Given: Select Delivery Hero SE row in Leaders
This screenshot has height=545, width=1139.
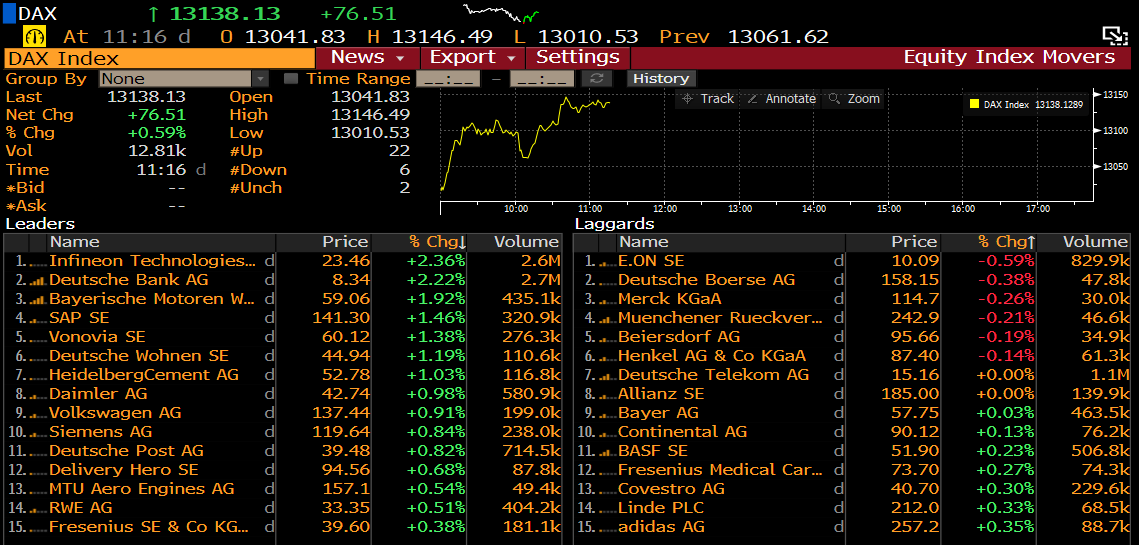Looking at the screenshot, I should coord(283,469).
